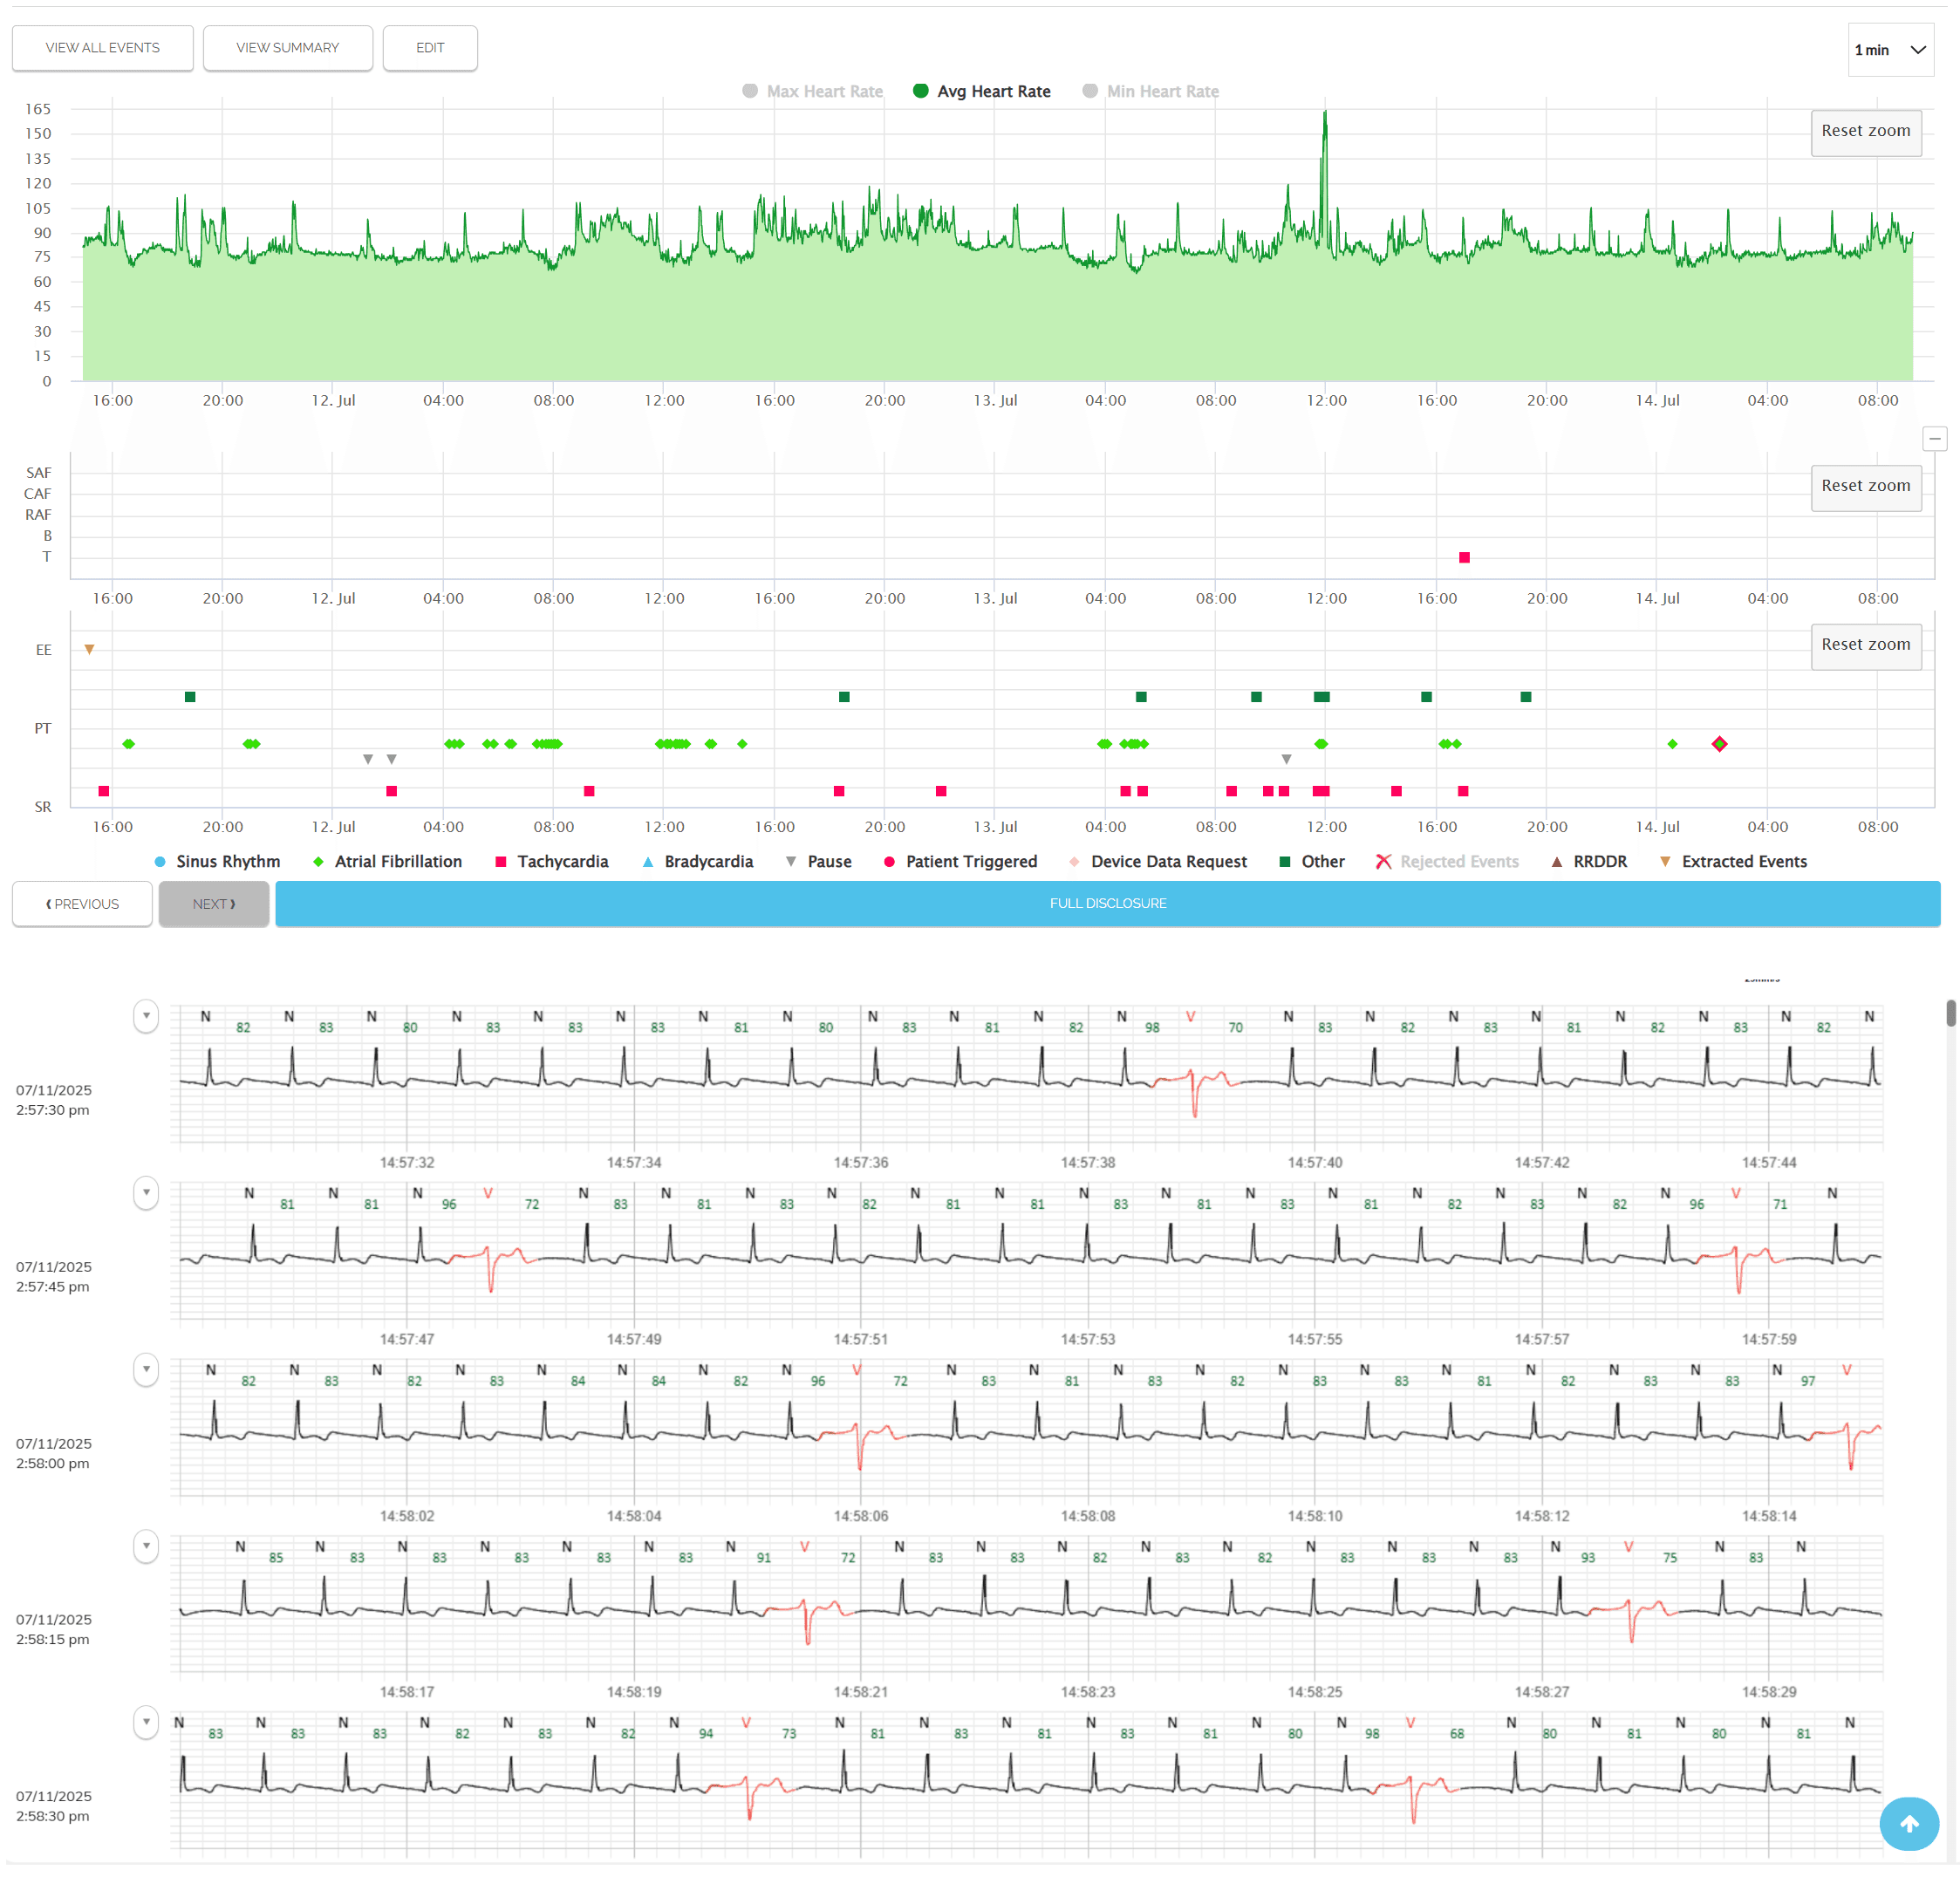
Task: Toggle Max Heart Rate series
Action: click(812, 91)
